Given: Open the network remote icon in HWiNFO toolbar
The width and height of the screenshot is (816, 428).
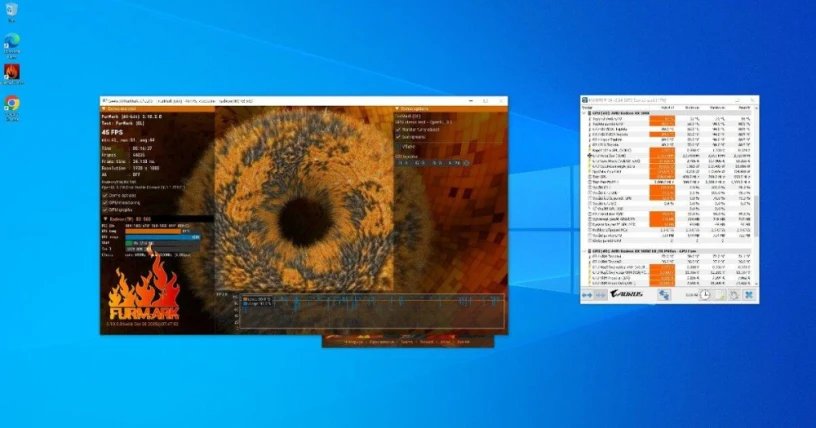Looking at the screenshot, I should pyautogui.click(x=664, y=295).
